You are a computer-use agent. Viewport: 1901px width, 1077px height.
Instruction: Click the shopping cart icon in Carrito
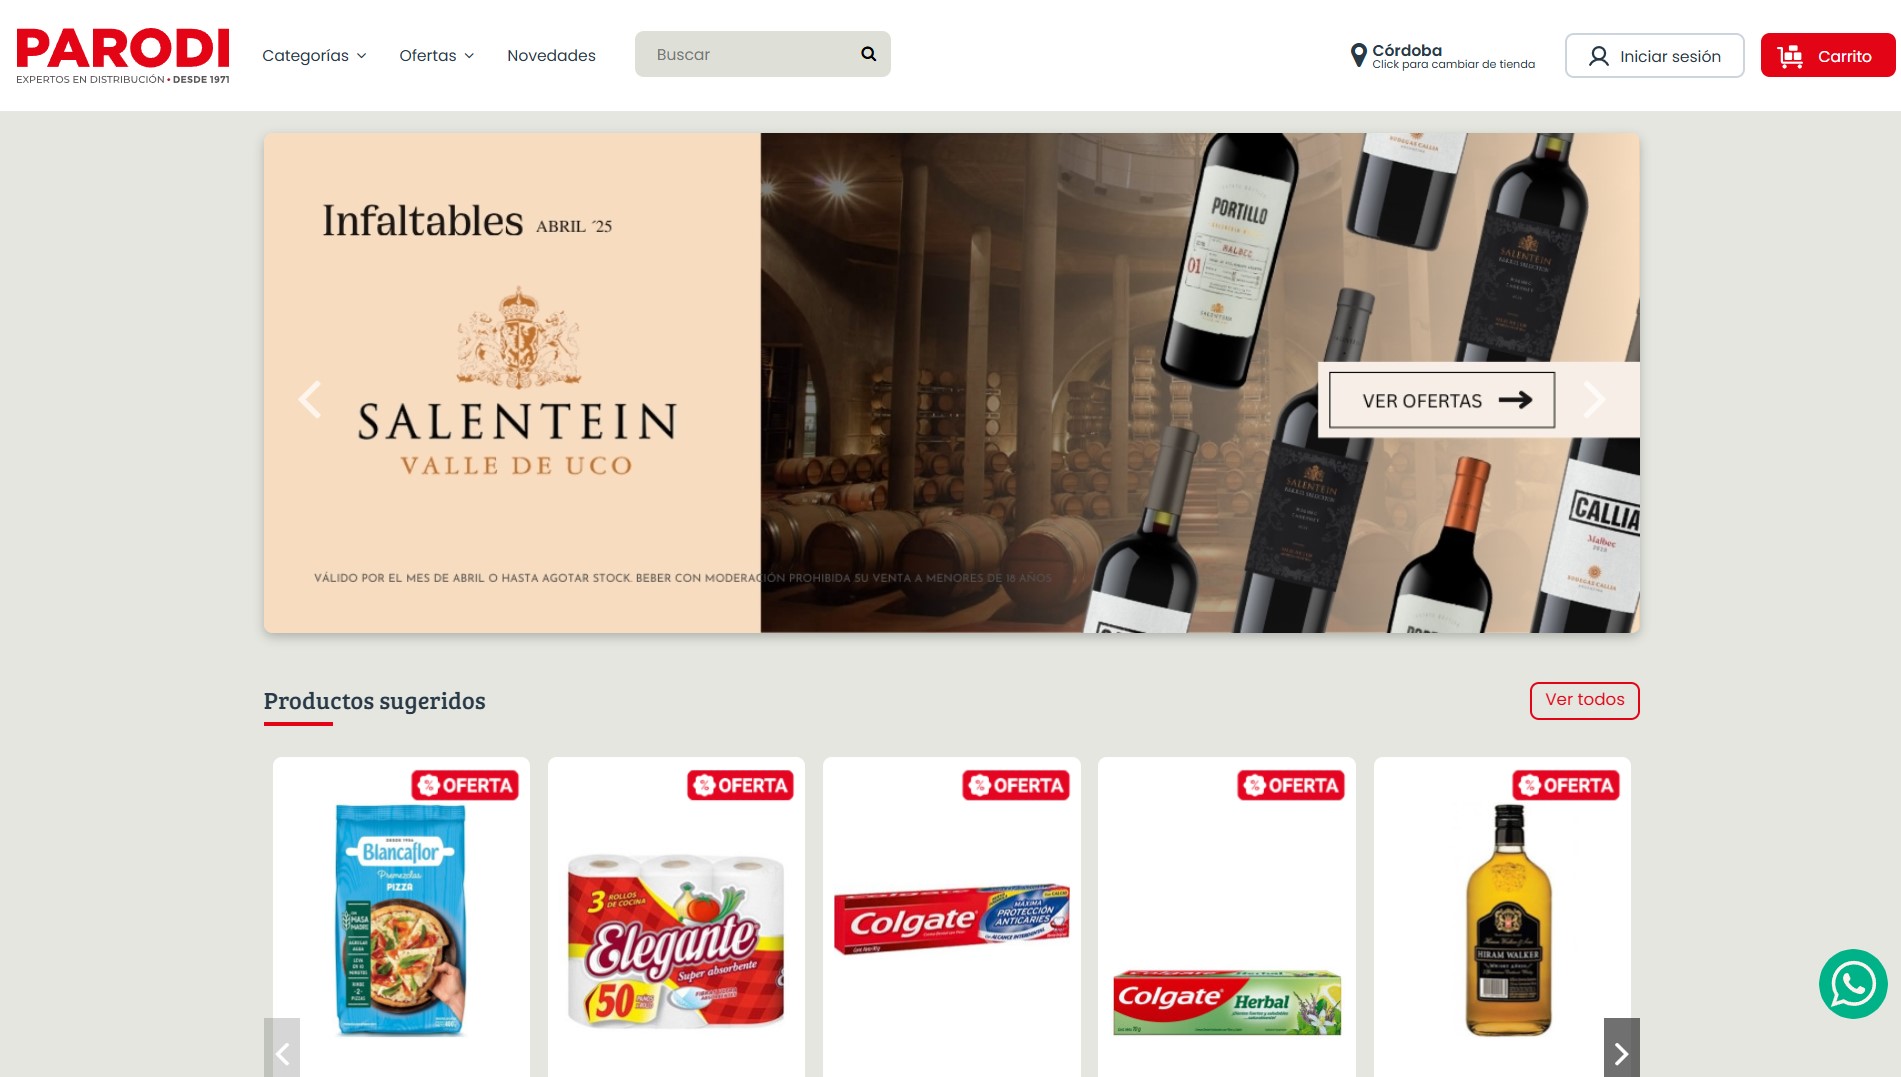[1790, 56]
